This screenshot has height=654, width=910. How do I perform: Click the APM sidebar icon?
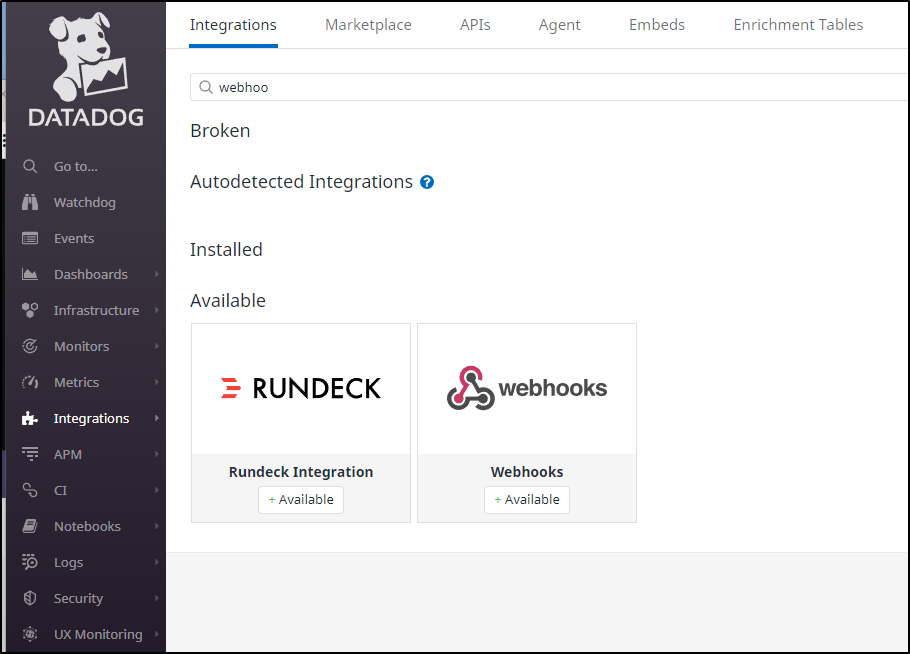[30, 454]
